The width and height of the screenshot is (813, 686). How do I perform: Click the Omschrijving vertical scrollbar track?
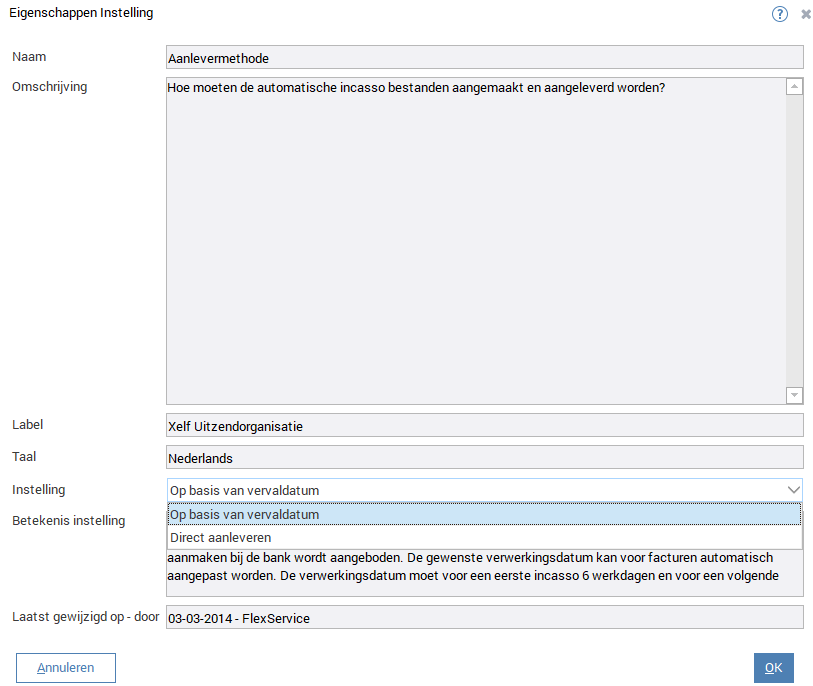tap(794, 240)
